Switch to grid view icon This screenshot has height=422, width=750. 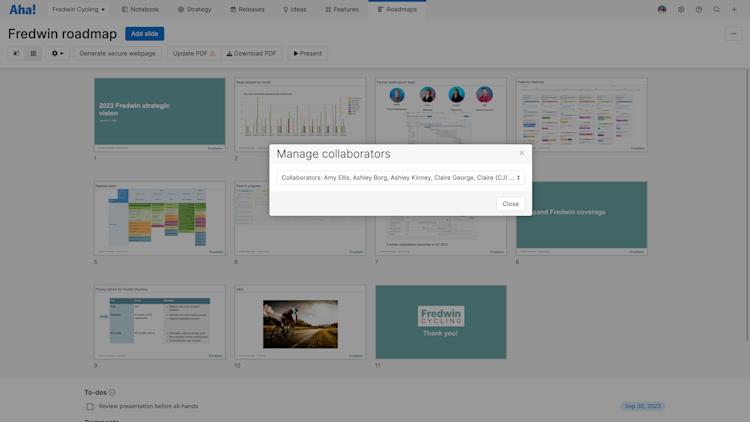pos(33,53)
